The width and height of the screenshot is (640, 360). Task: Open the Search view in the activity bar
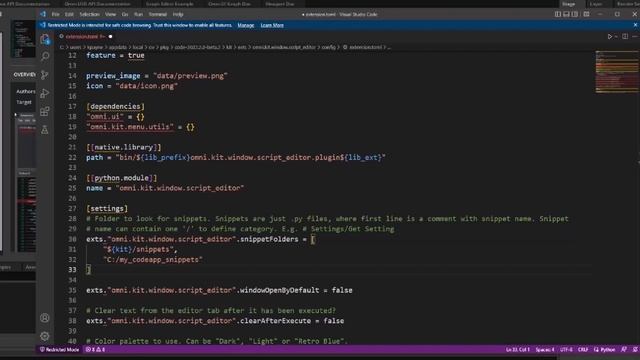45,56
